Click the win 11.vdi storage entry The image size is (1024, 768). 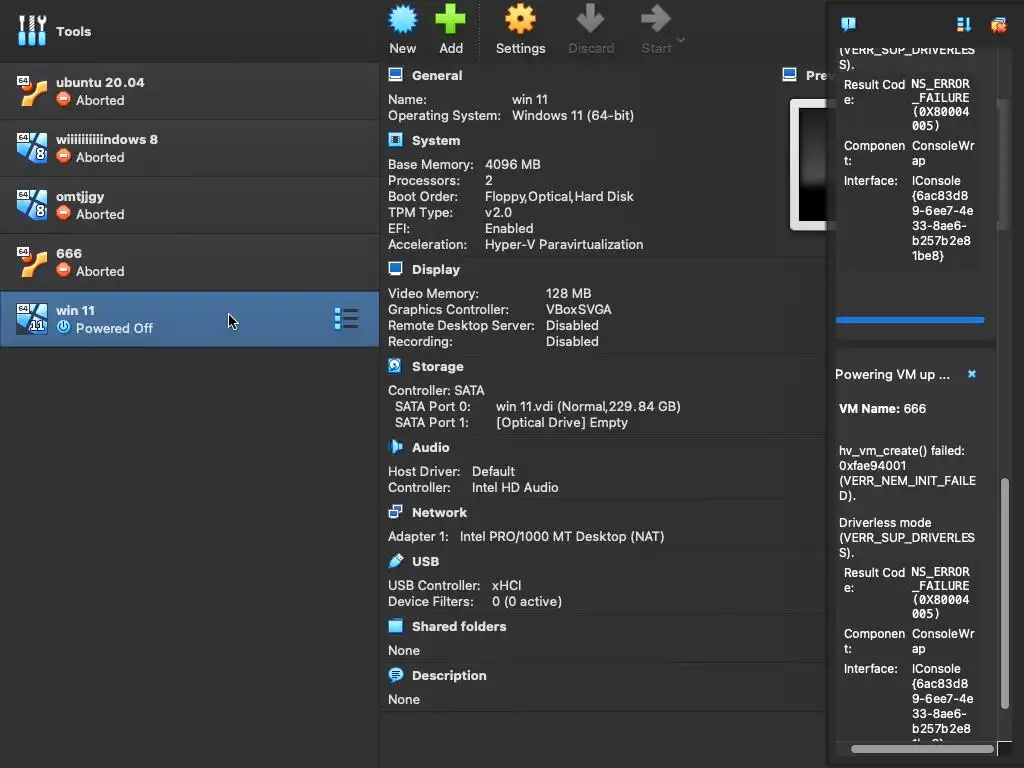coord(588,406)
